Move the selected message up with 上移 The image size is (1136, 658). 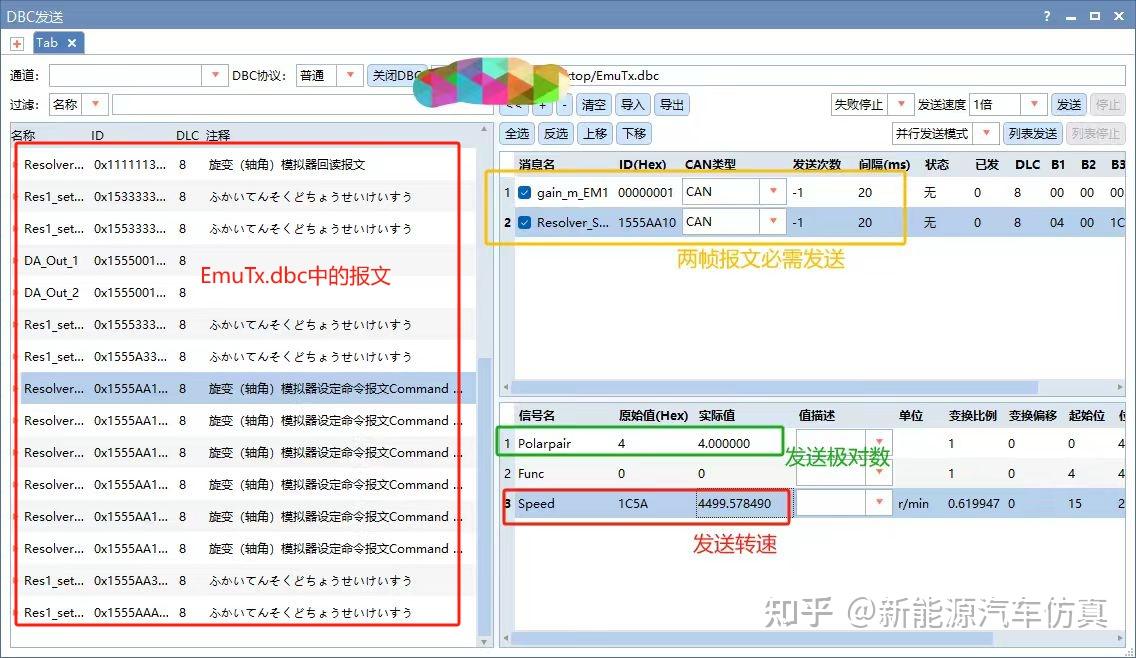[x=595, y=133]
